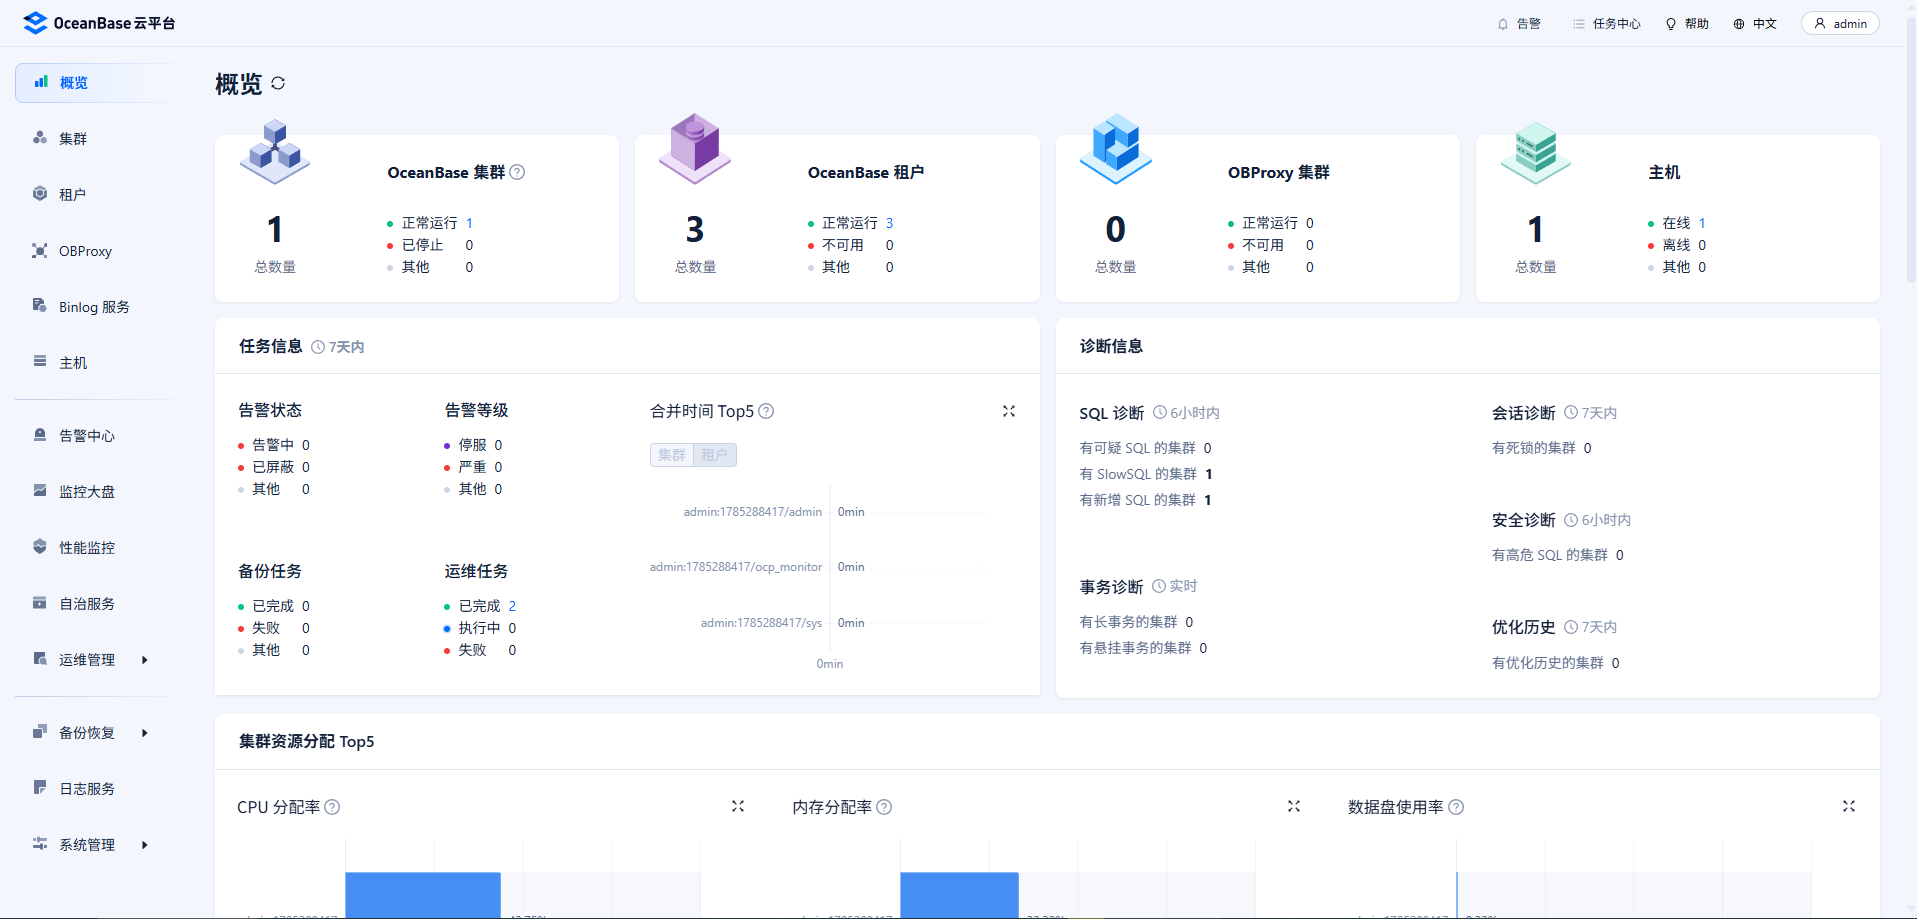
Task: Click the 正常运行 count 1 for OceanBase 集群
Action: (x=469, y=223)
